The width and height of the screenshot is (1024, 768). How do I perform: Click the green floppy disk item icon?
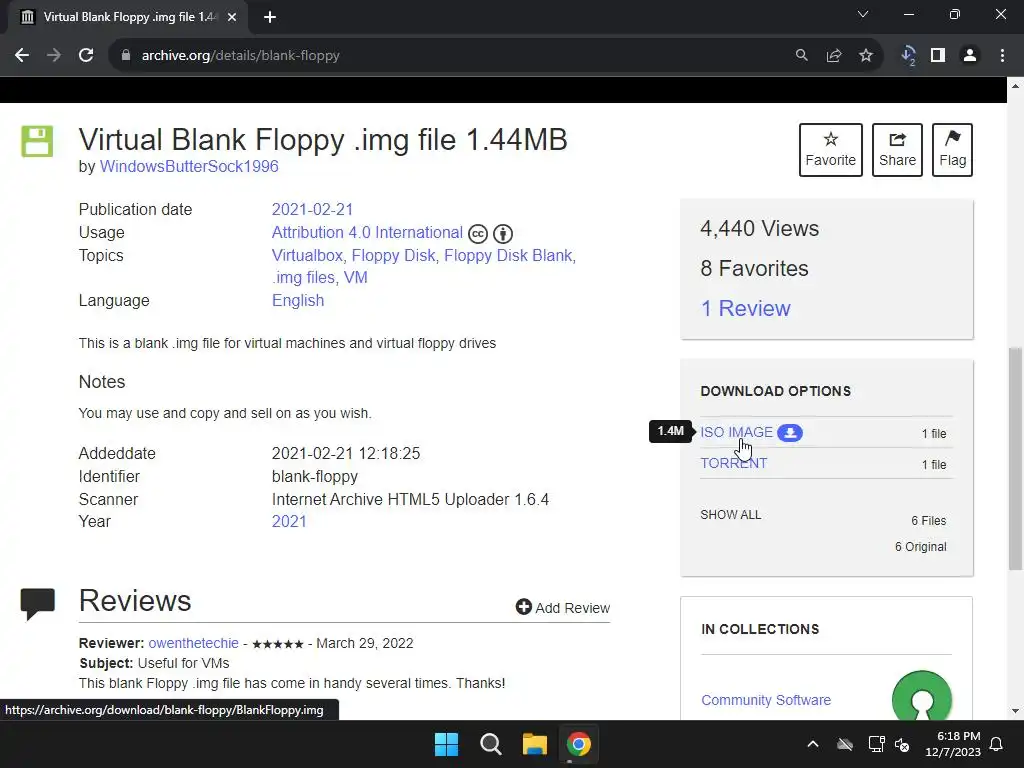pos(37,141)
